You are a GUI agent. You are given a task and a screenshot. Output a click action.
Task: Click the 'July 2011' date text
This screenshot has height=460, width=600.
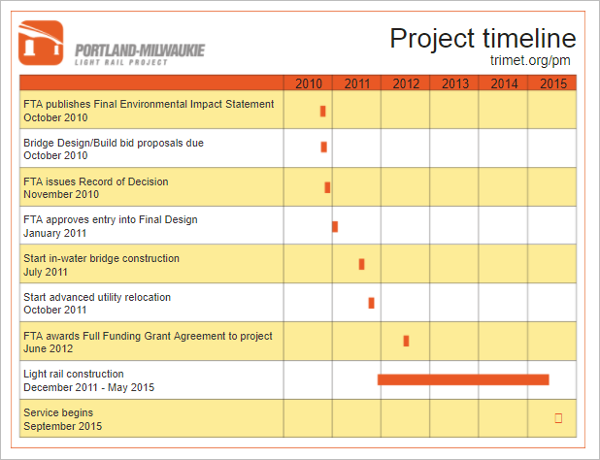45,272
